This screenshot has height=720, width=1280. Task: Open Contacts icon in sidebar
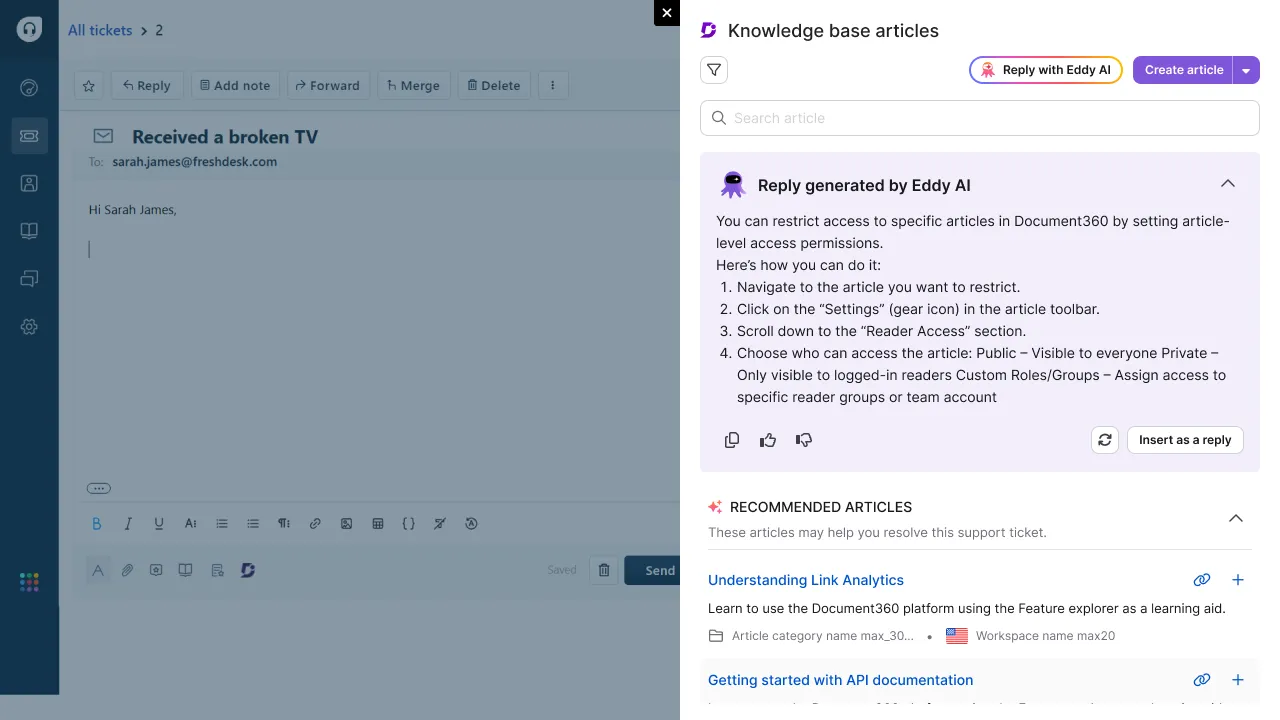[x=29, y=183]
